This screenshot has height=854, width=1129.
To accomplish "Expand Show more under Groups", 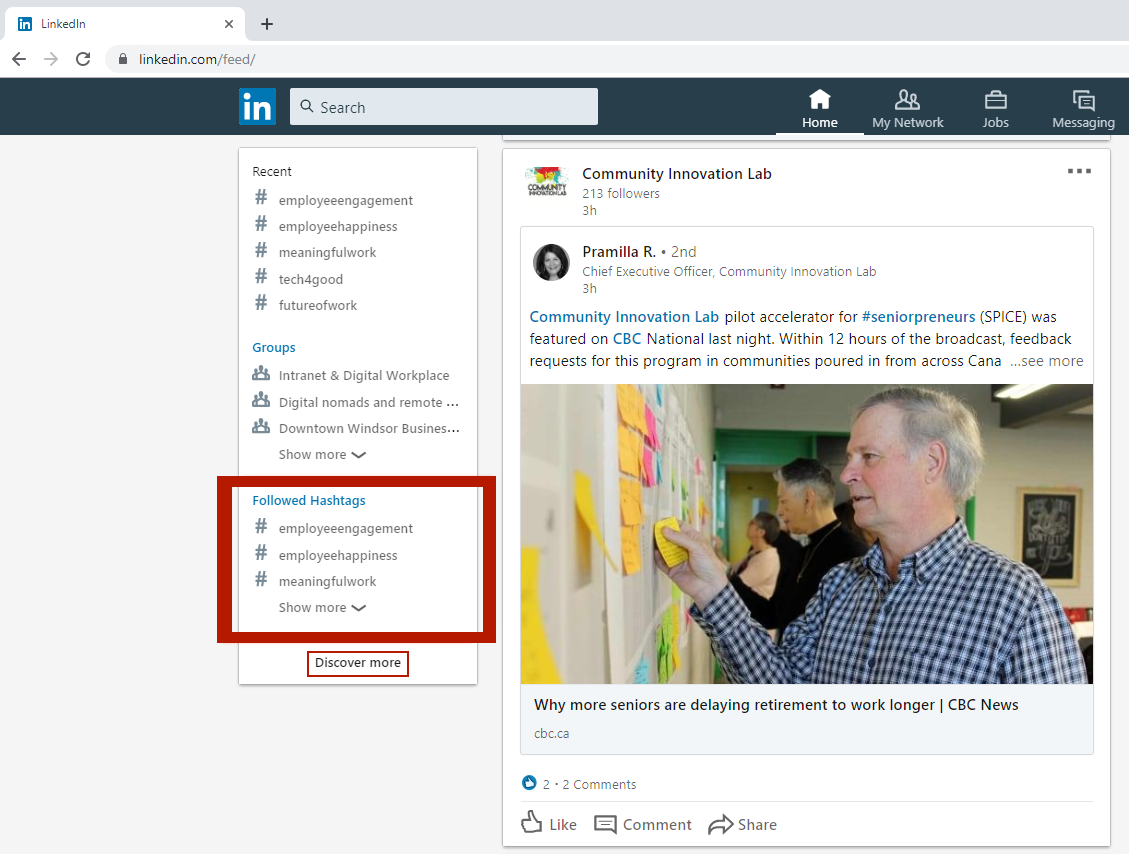I will (321, 454).
